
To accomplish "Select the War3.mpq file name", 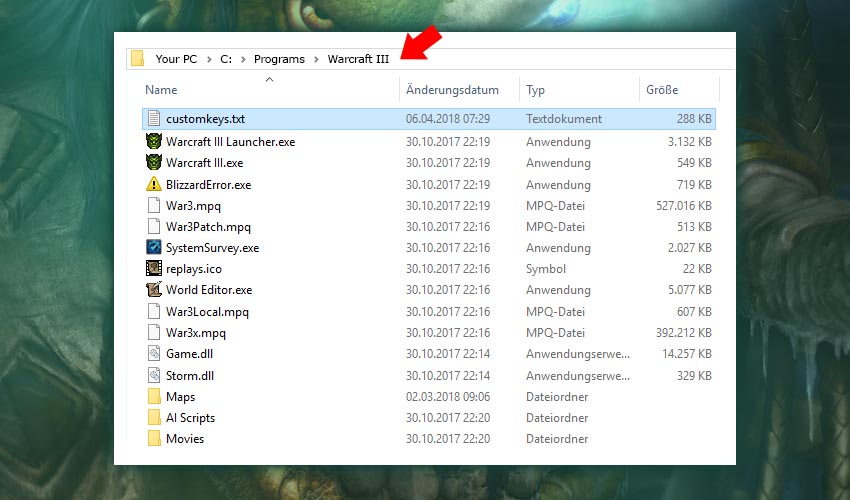I will point(194,206).
